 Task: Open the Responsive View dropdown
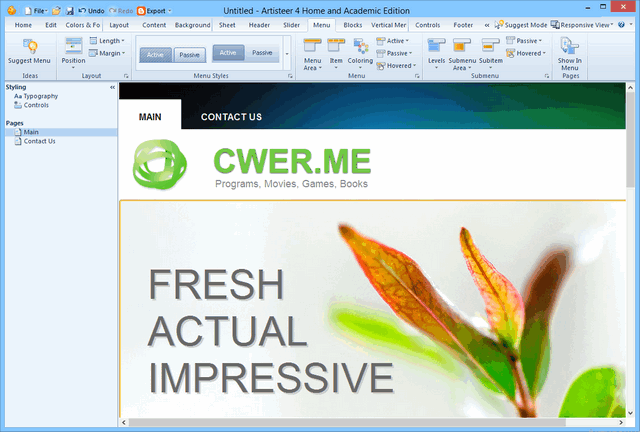click(x=582, y=25)
